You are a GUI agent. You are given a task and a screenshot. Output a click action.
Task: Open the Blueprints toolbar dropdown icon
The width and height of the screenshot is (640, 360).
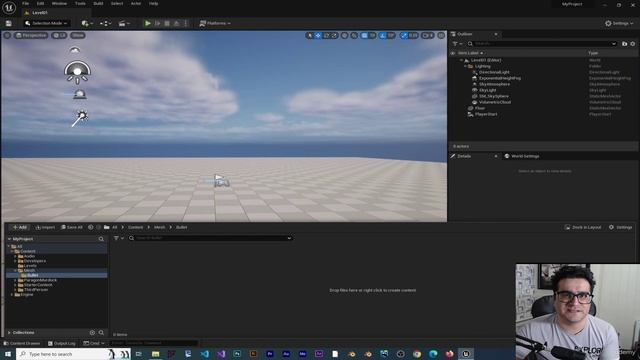[x=105, y=23]
